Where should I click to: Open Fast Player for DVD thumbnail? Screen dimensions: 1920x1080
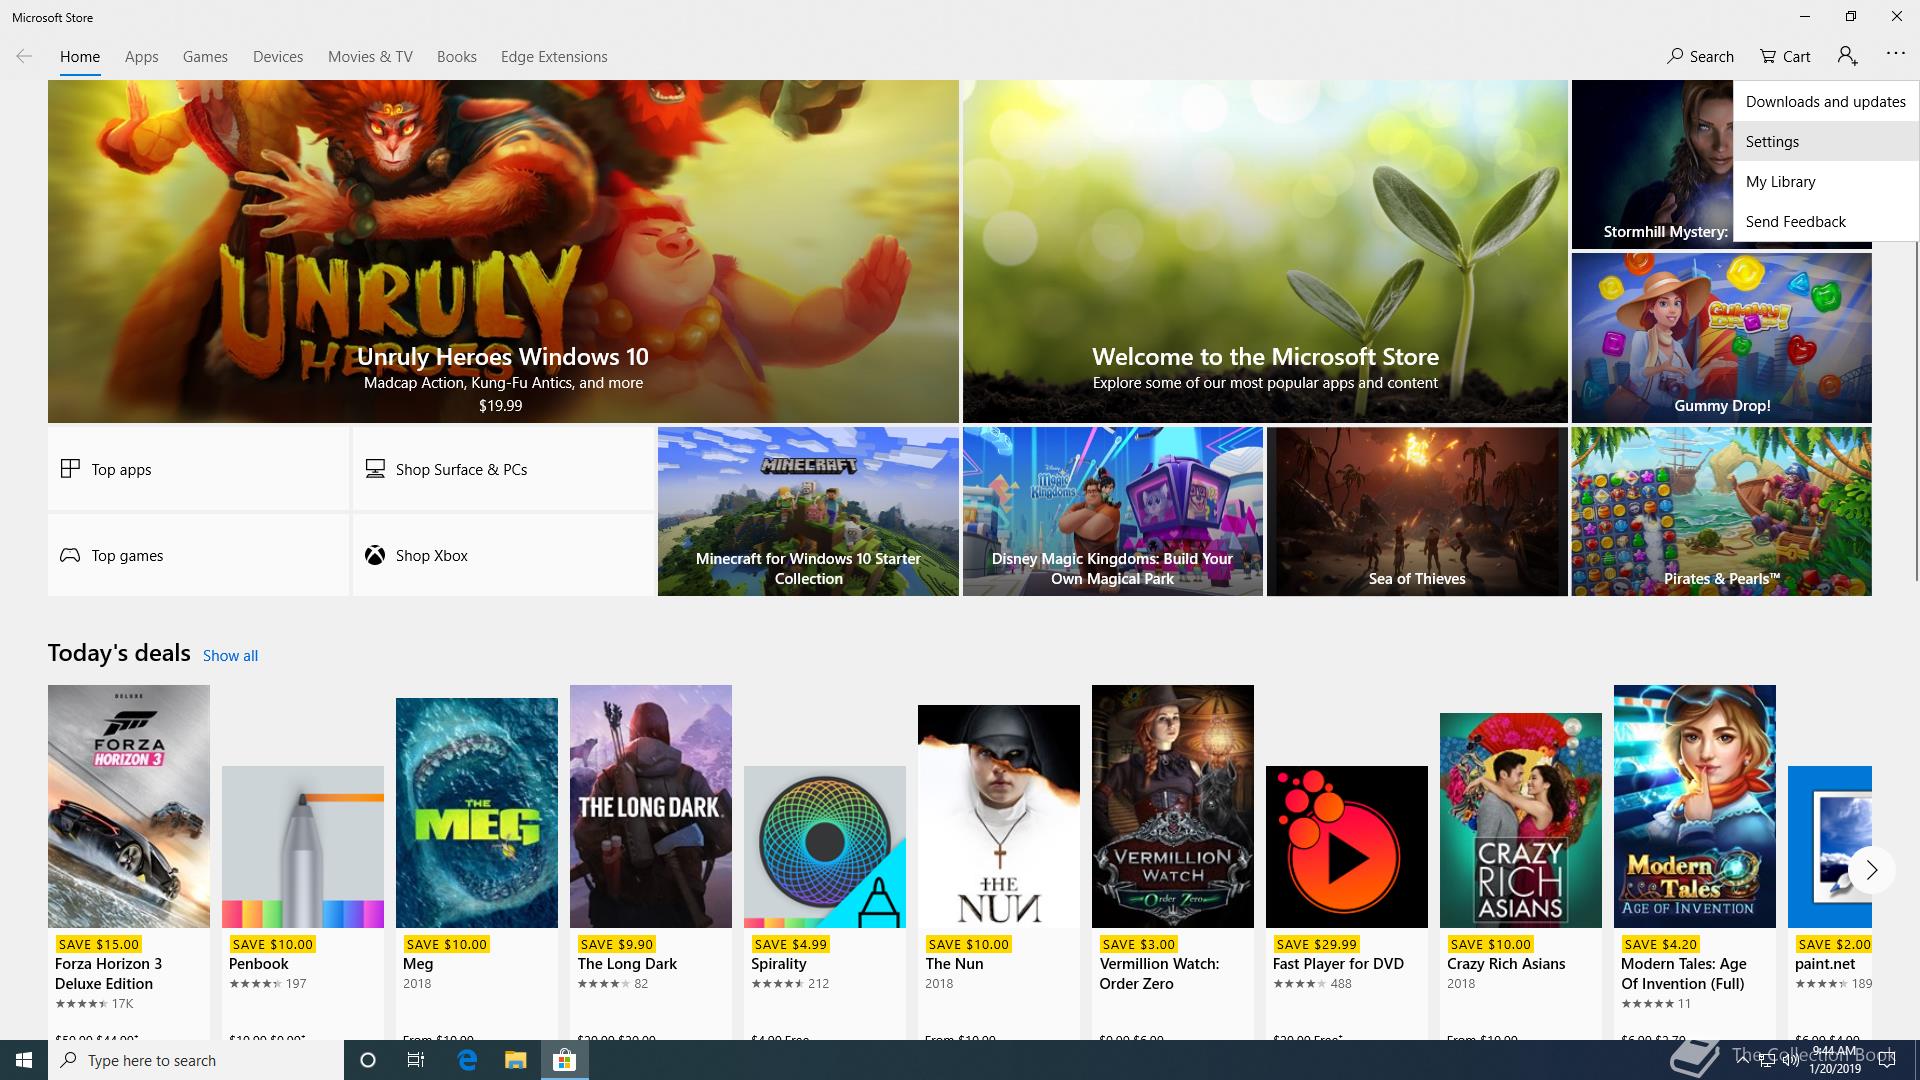pos(1347,847)
